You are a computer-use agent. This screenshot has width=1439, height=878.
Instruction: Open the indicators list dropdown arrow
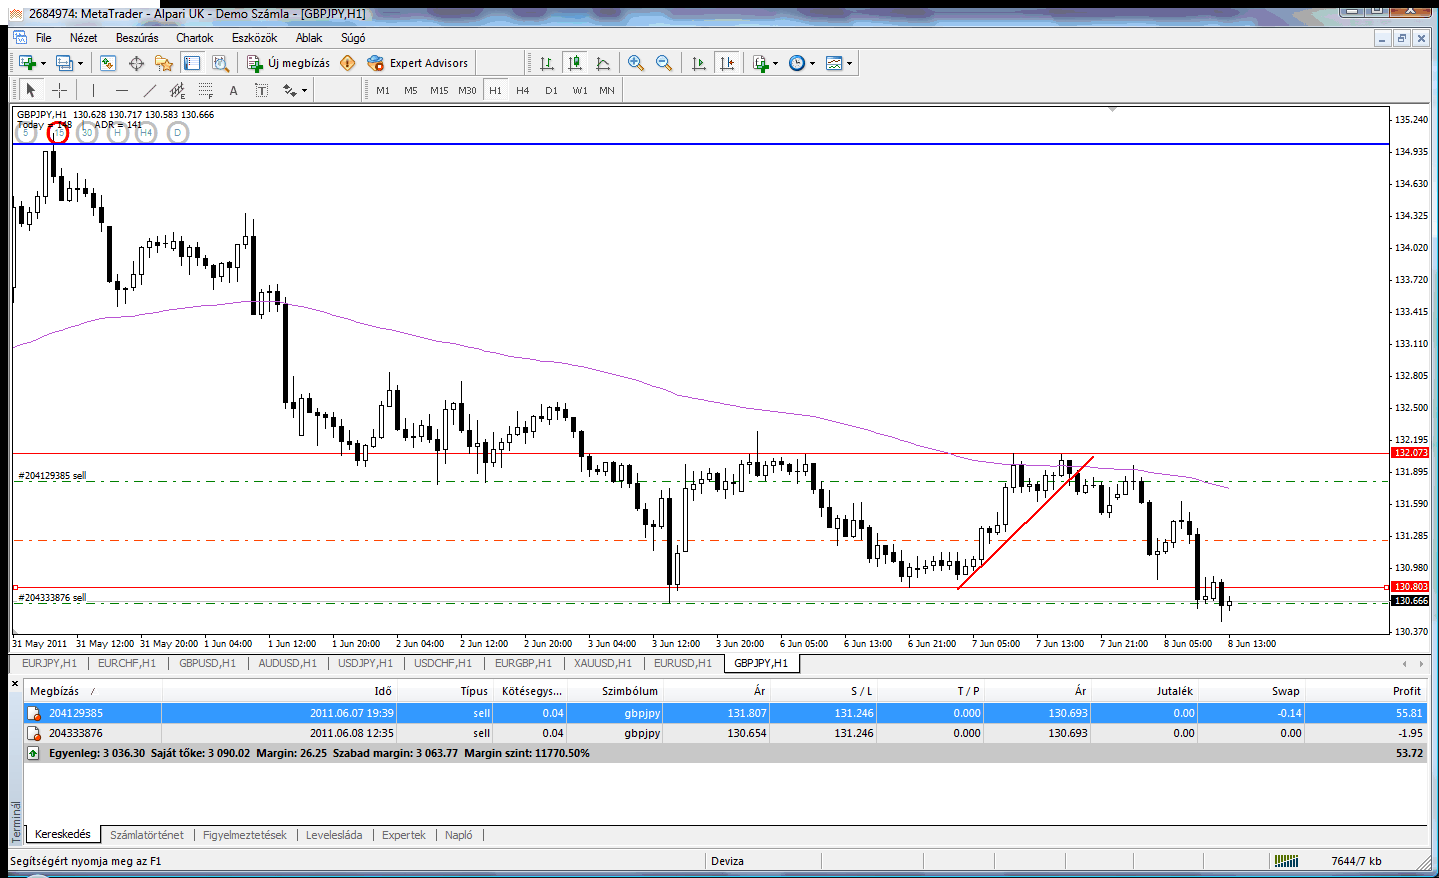click(x=776, y=63)
